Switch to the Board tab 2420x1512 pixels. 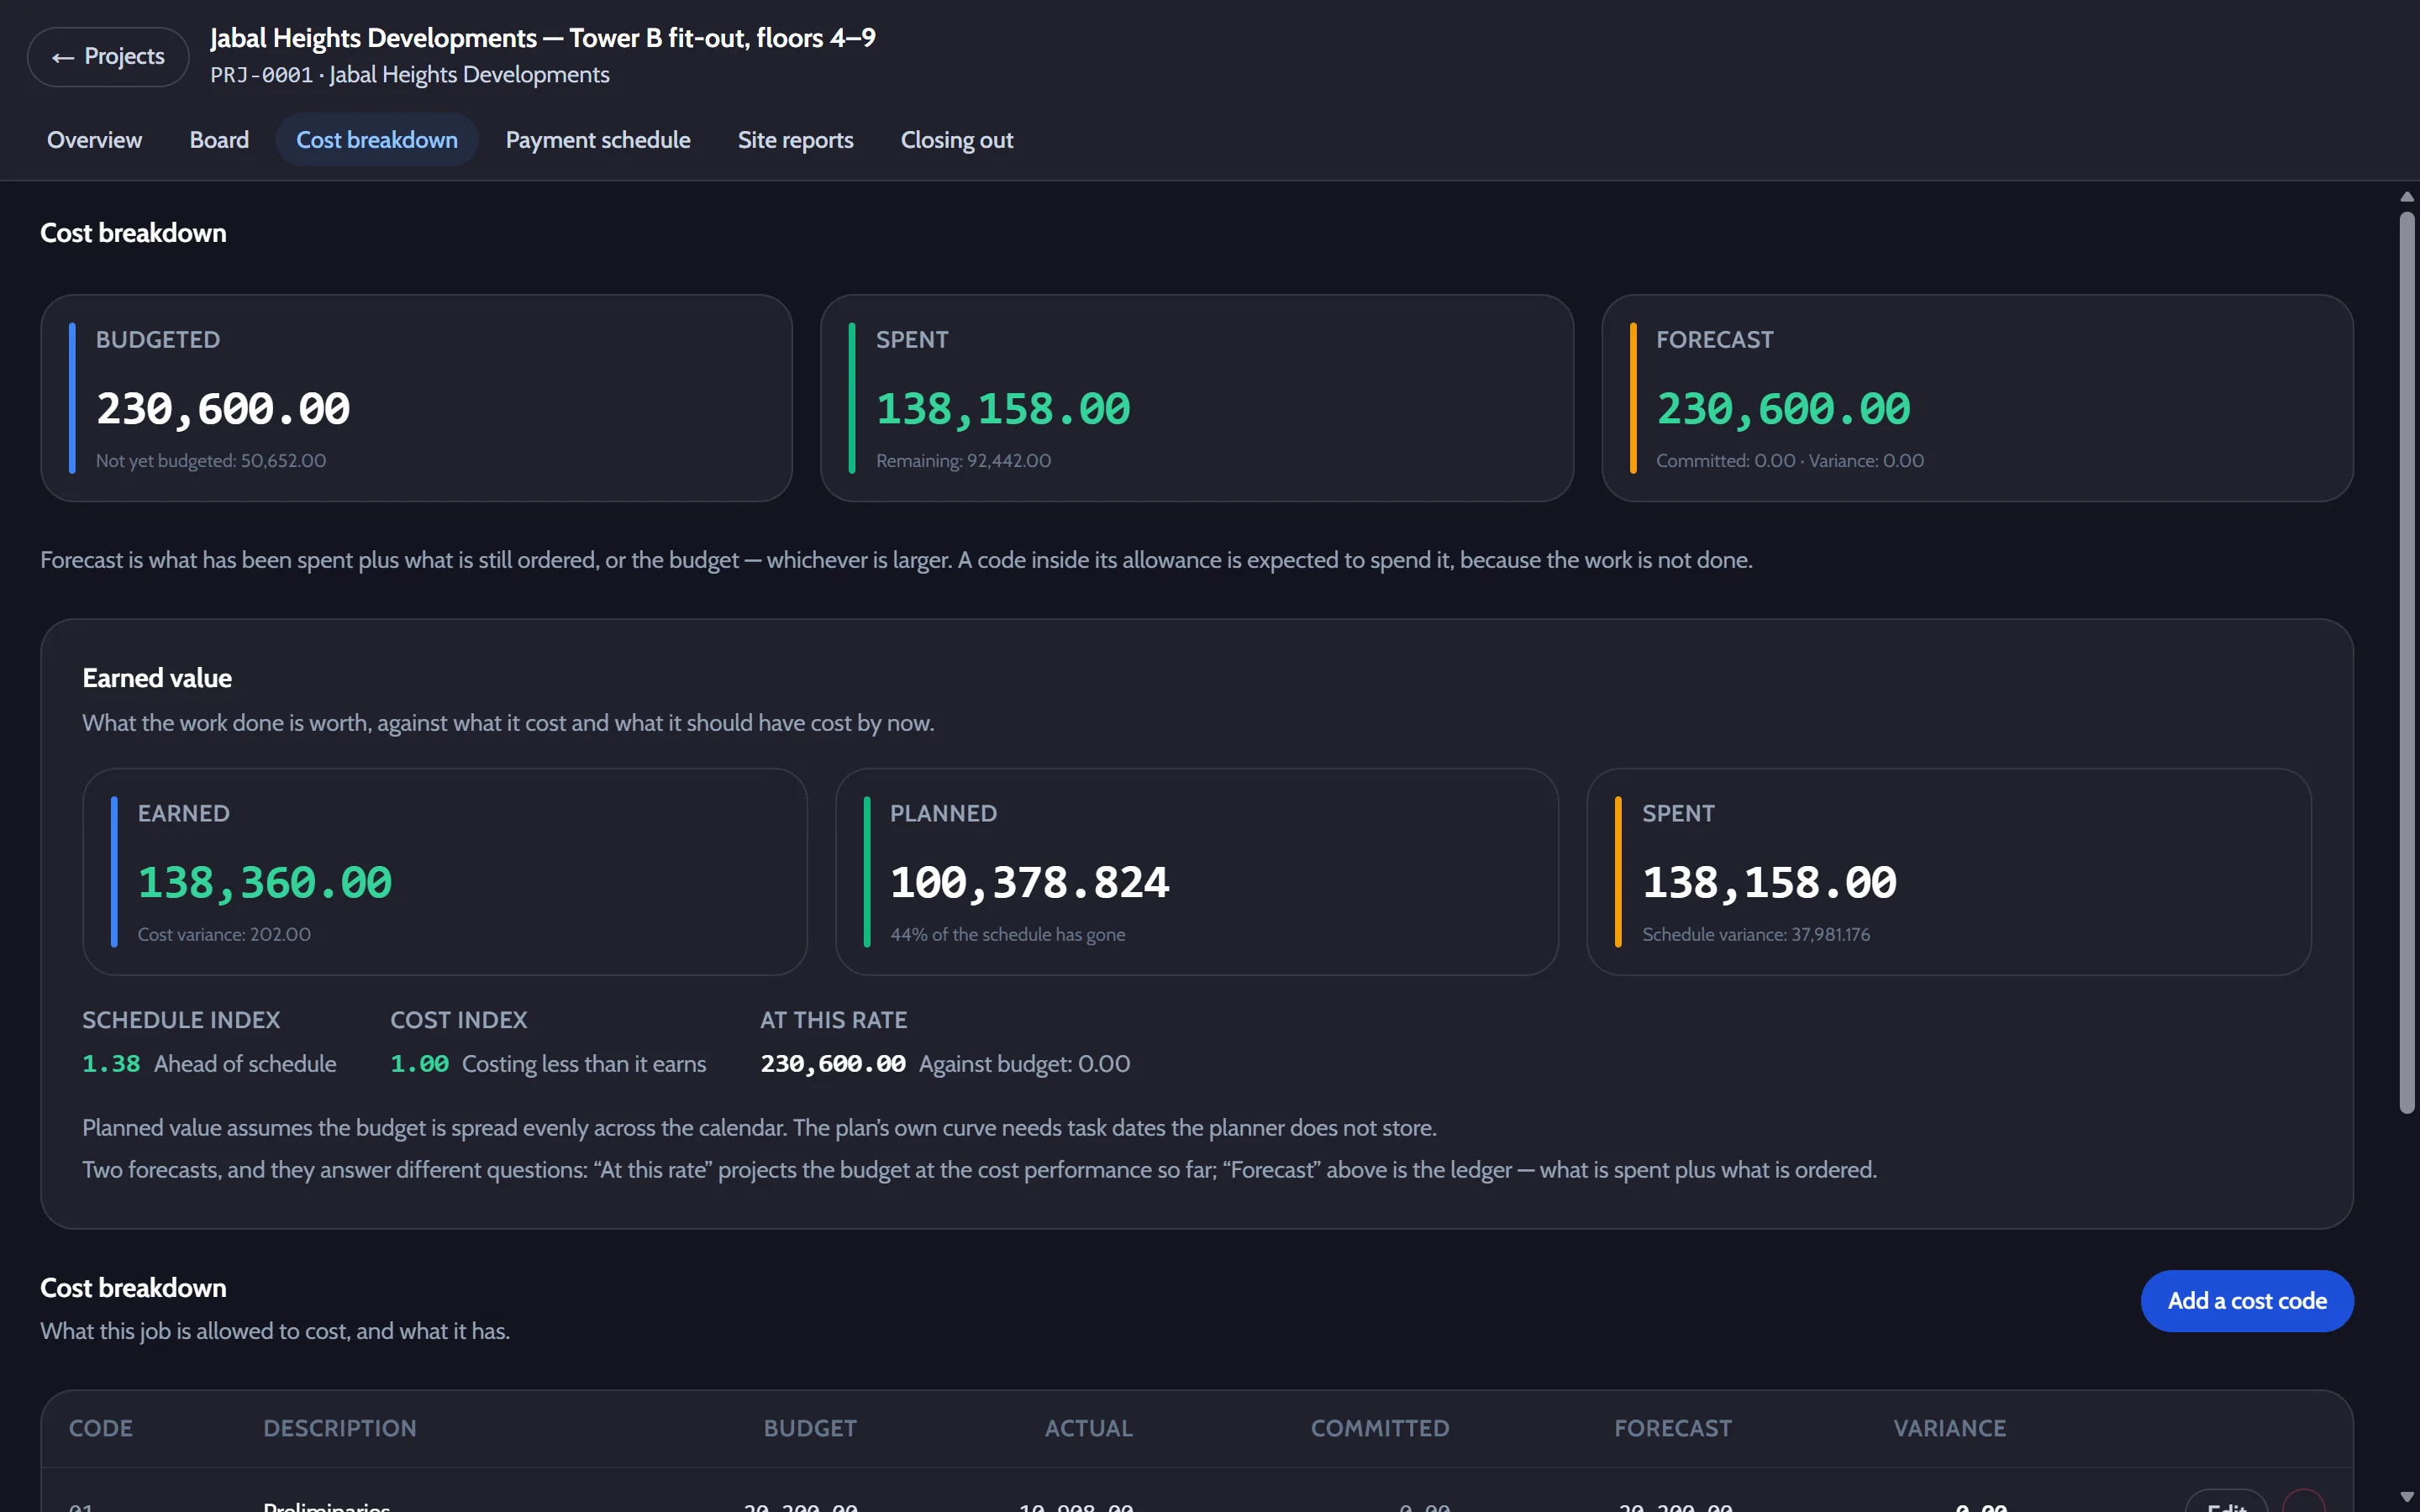click(219, 140)
